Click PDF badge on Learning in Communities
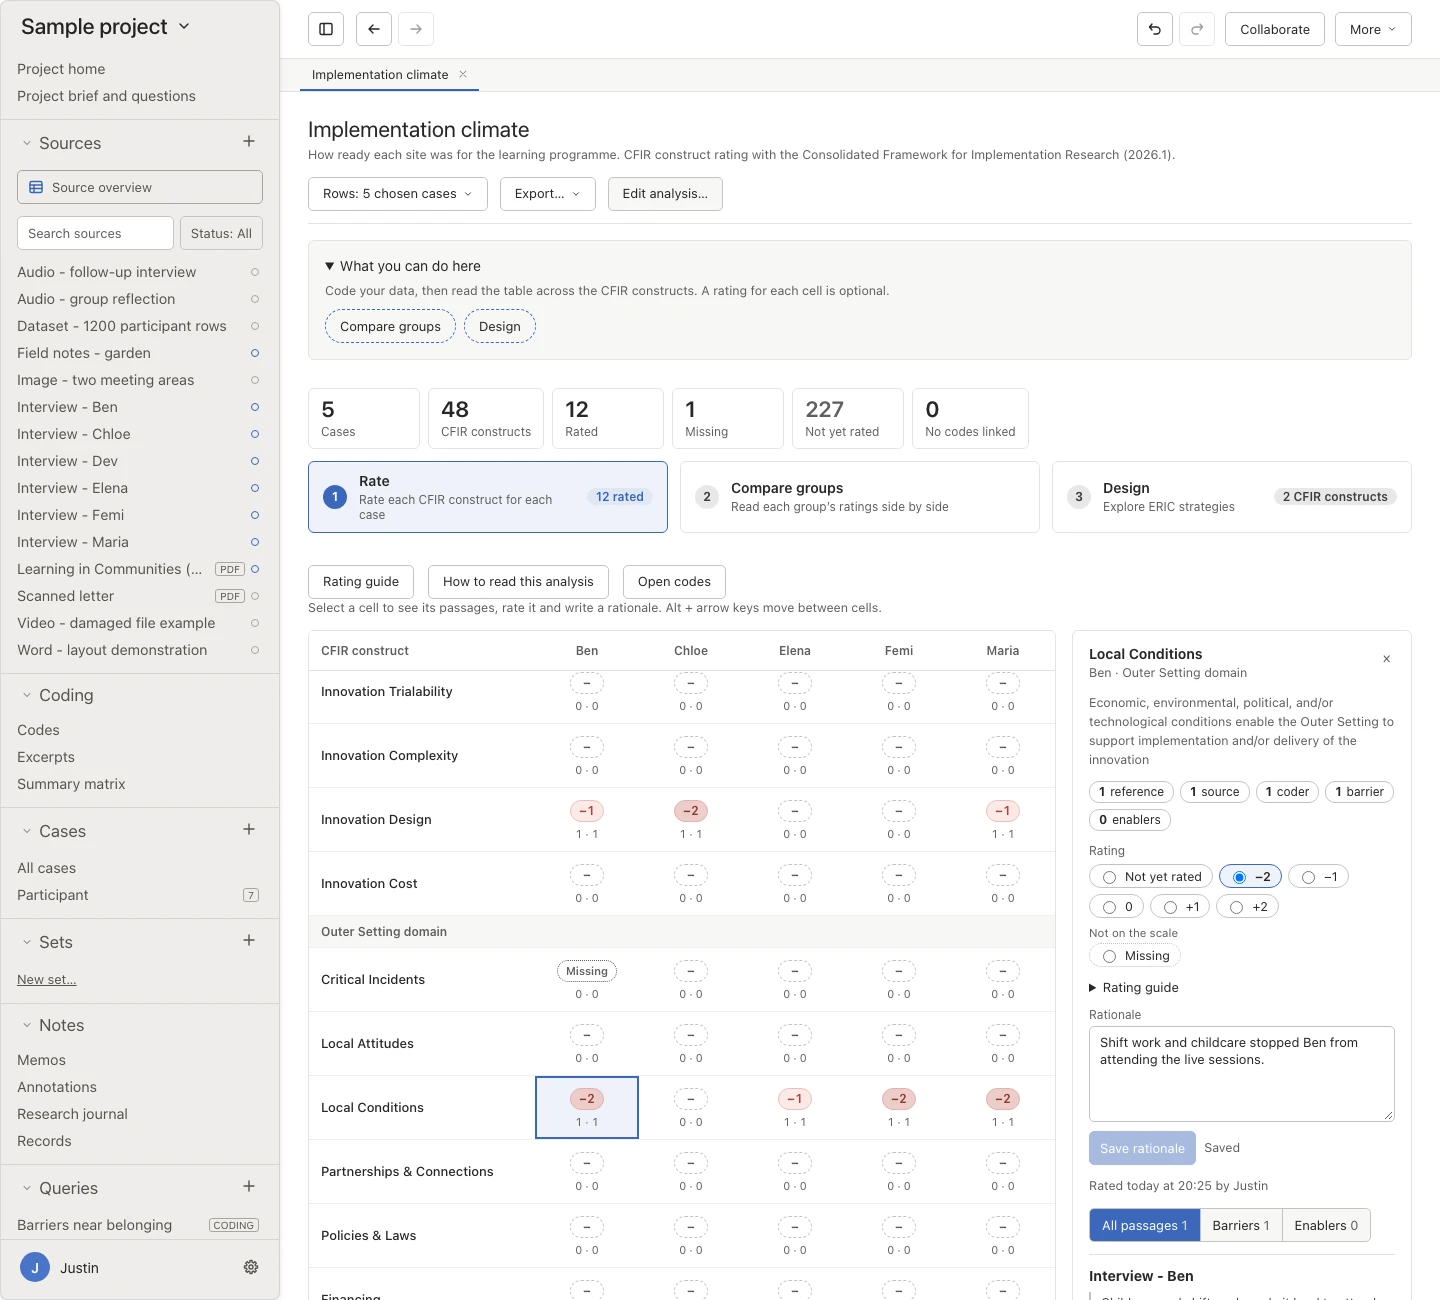 pos(230,569)
